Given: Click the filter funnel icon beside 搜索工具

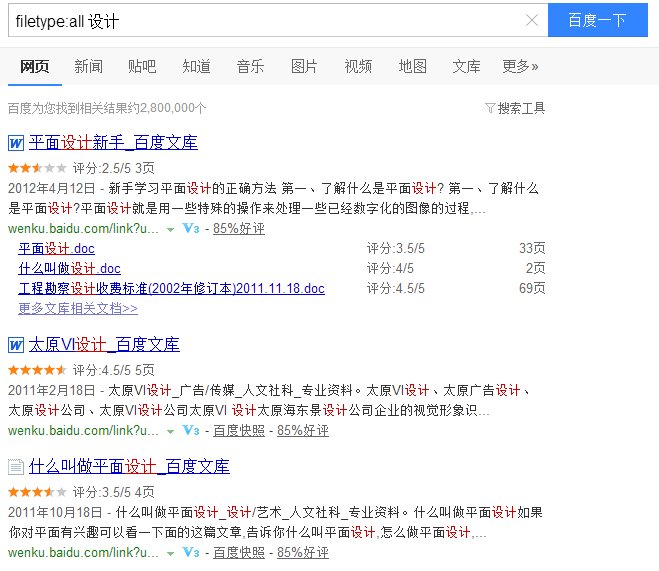Looking at the screenshot, I should coord(490,108).
